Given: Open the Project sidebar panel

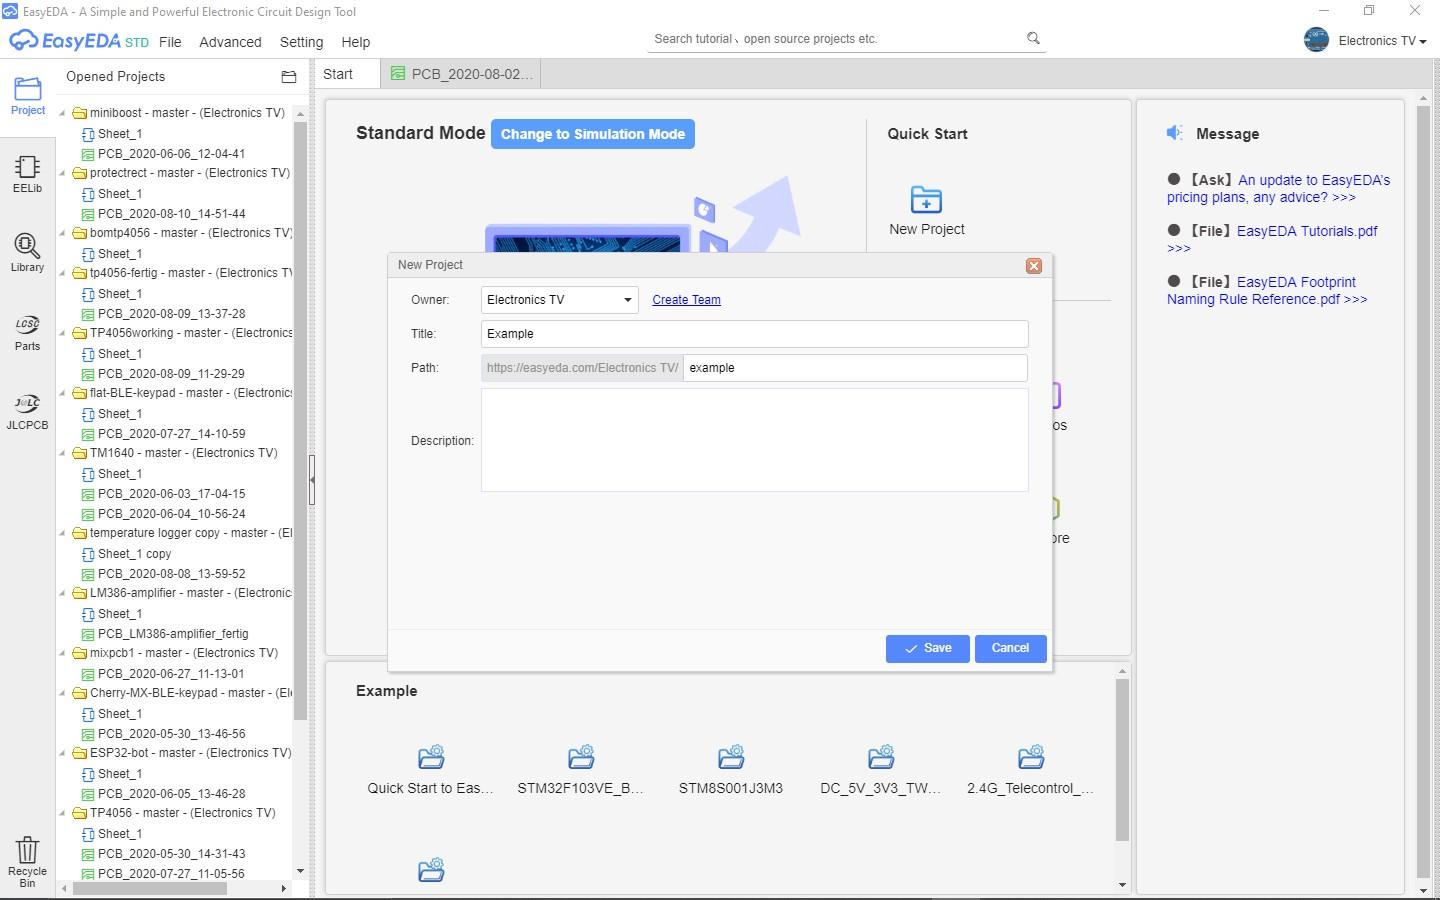Looking at the screenshot, I should [x=28, y=96].
